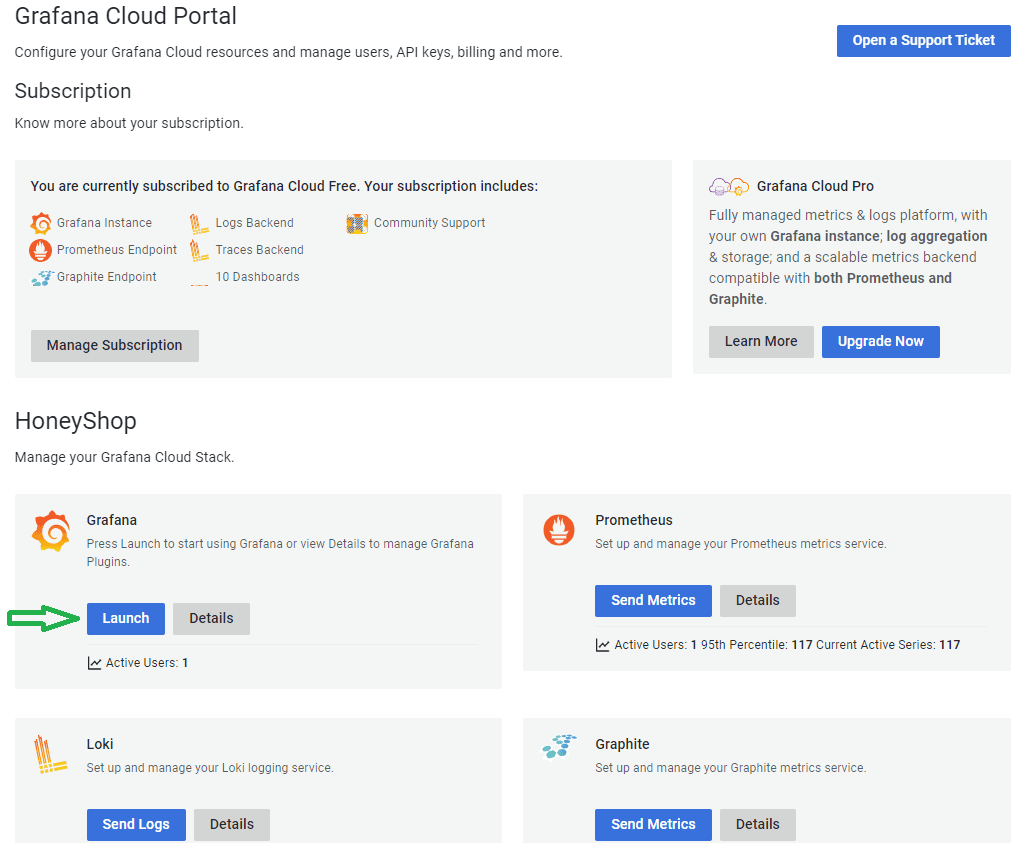Click the Traces Backend icon
Image resolution: width=1017 pixels, height=845 pixels.
[x=199, y=250]
